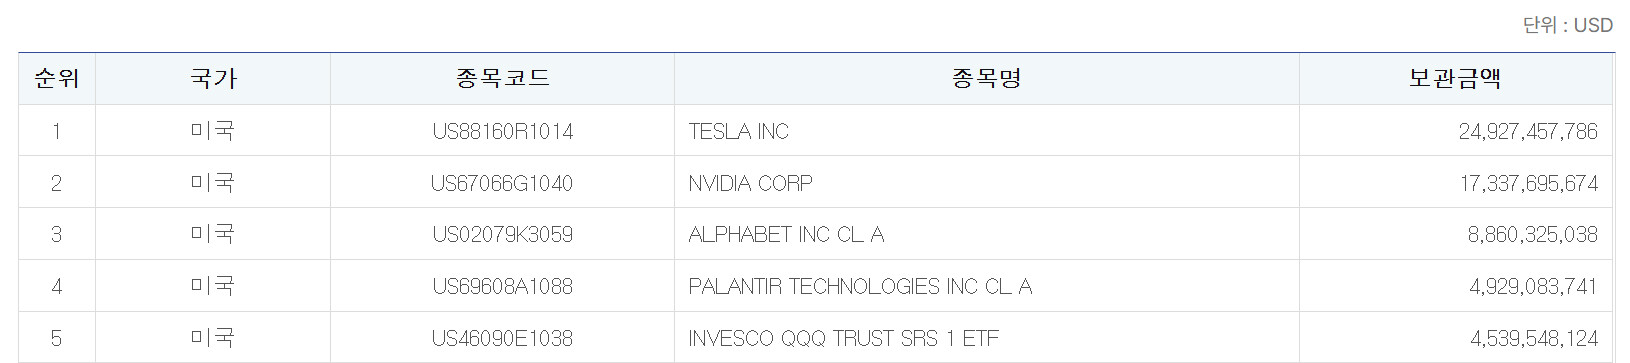Click stock code US67066G1040
Viewport: 1630px width, 363px height.
coord(503,183)
